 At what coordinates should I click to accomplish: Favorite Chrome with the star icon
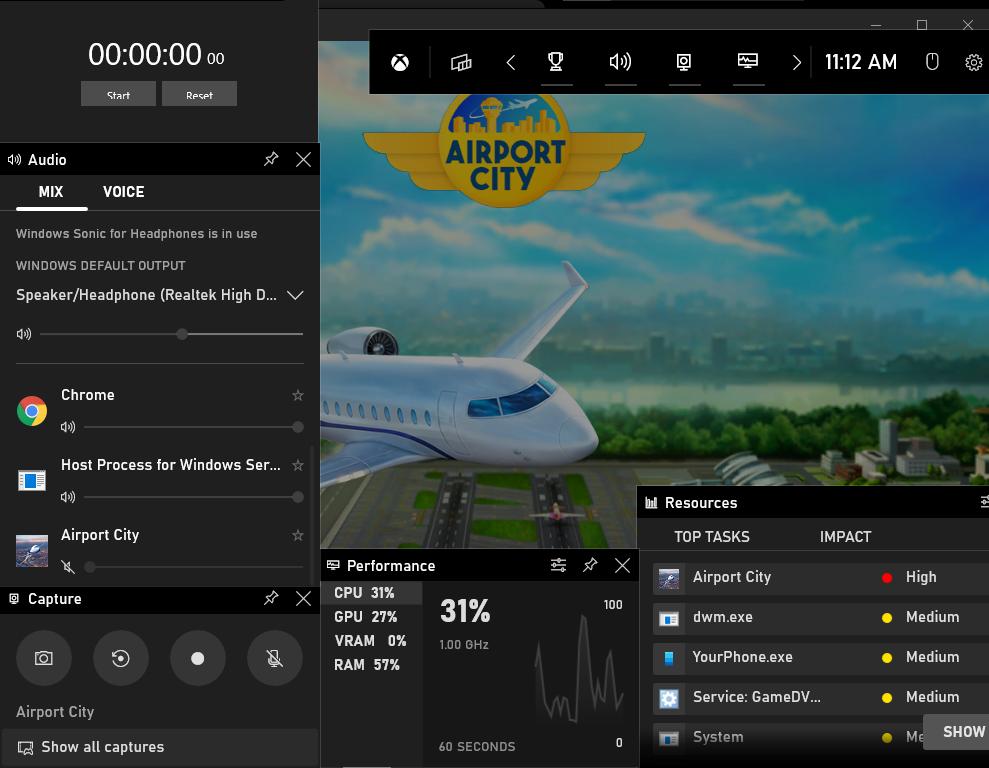point(298,395)
